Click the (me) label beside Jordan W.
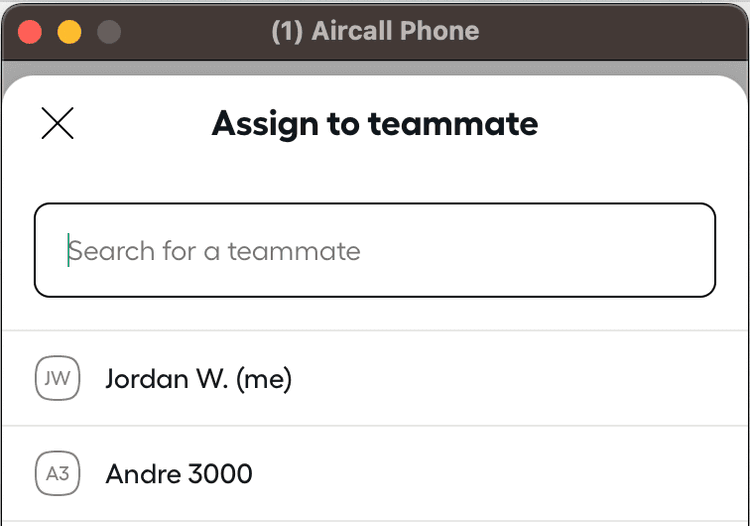This screenshot has width=750, height=526. 264,379
